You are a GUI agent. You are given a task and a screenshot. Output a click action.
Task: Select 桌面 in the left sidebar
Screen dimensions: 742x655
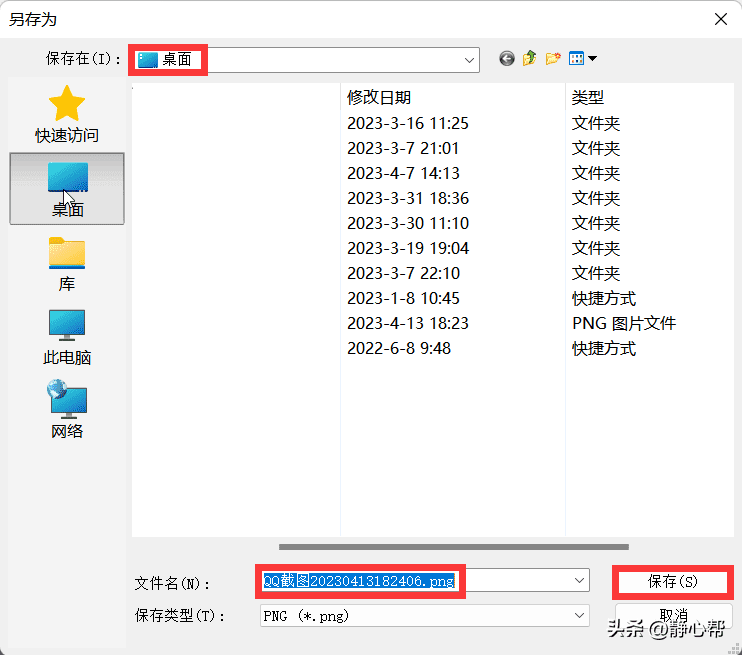[x=67, y=188]
